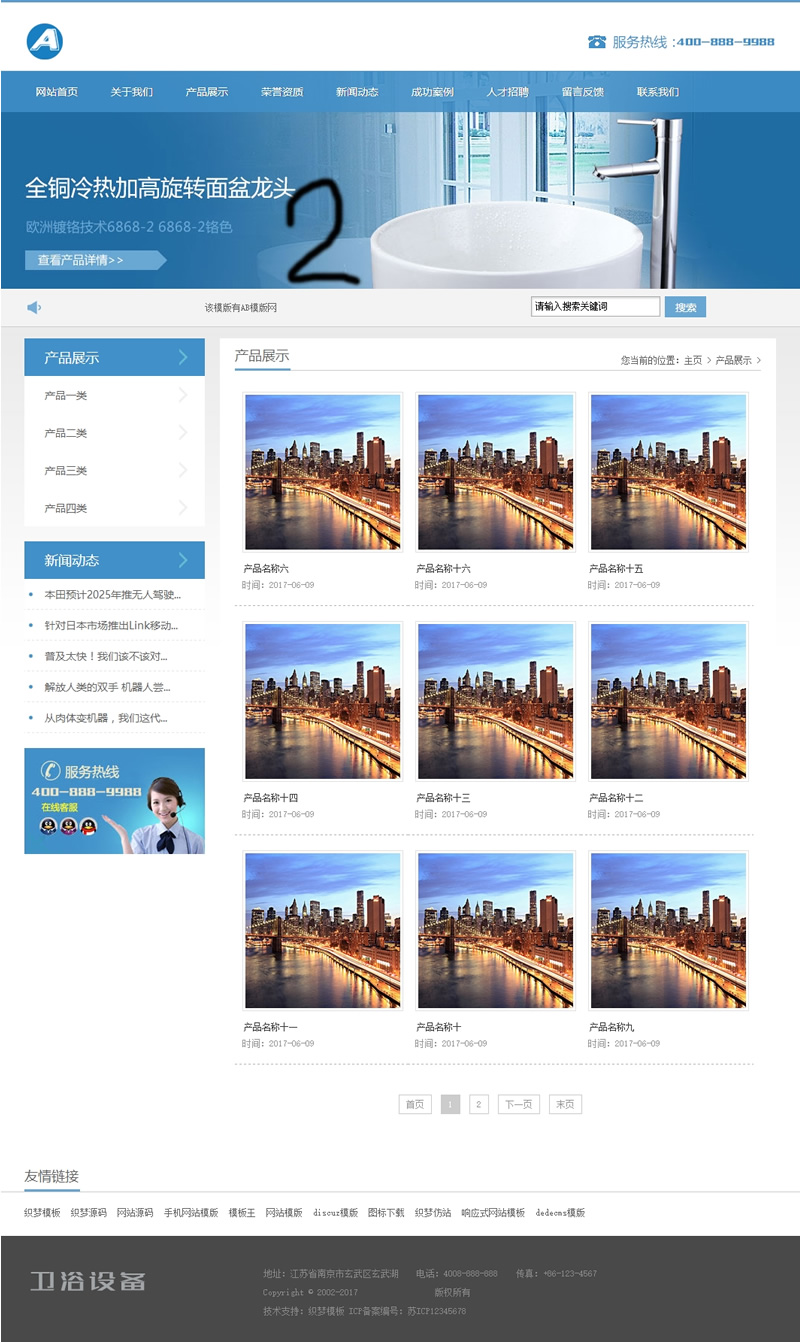The width and height of the screenshot is (800, 1342).
Task: Click the speaker announcement icon
Action: point(34,307)
